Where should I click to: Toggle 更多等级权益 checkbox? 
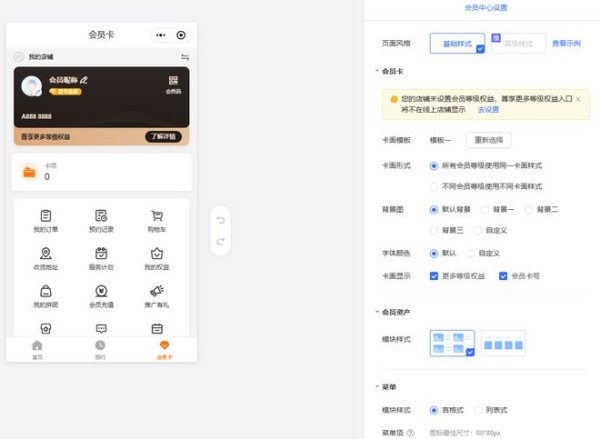[x=434, y=276]
